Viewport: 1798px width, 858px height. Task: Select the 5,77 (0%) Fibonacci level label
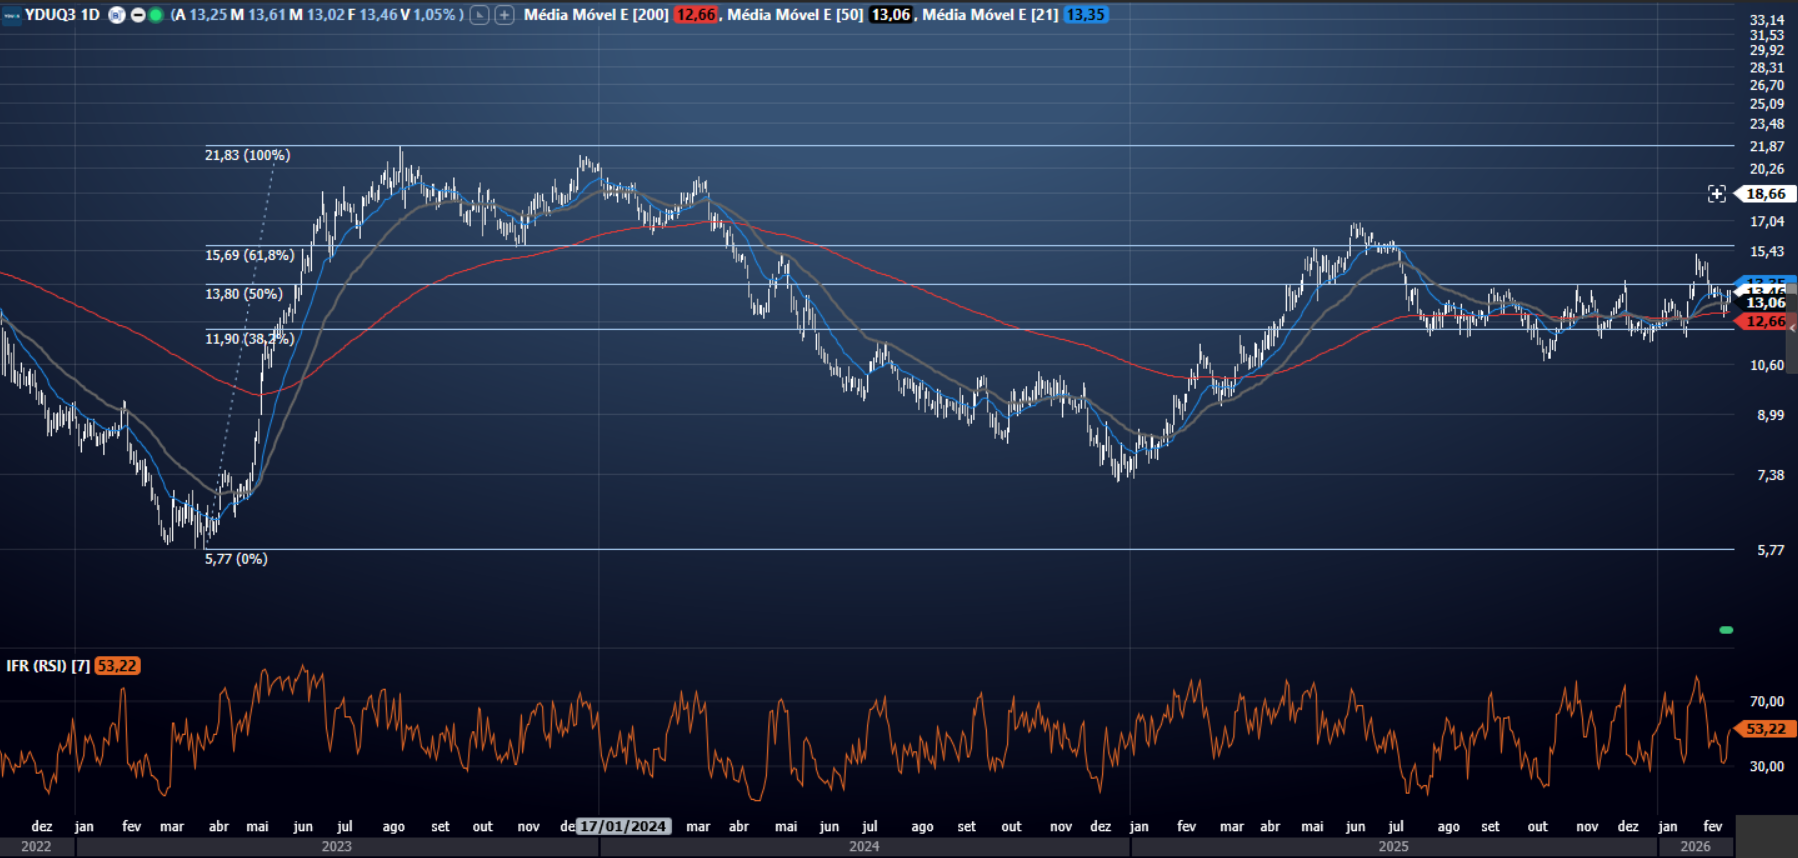click(x=236, y=559)
